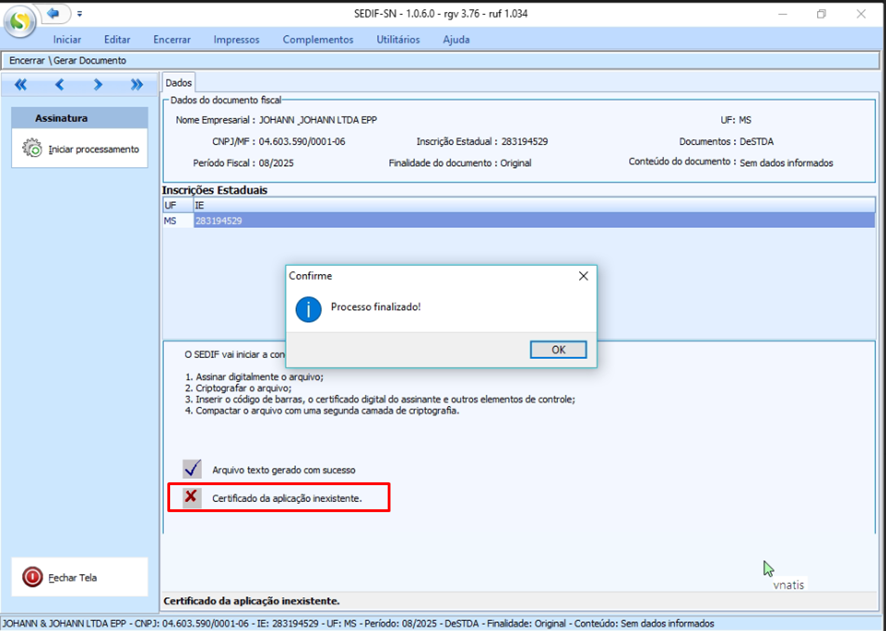Go to previous record left arrow

coord(59,85)
